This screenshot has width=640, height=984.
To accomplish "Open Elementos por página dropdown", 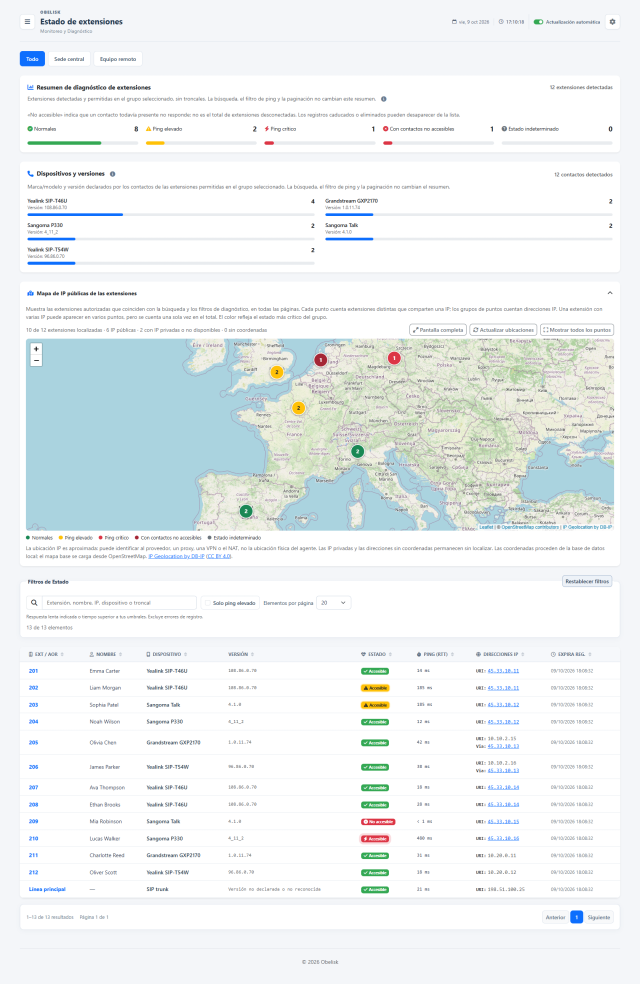I will click(x=333, y=603).
